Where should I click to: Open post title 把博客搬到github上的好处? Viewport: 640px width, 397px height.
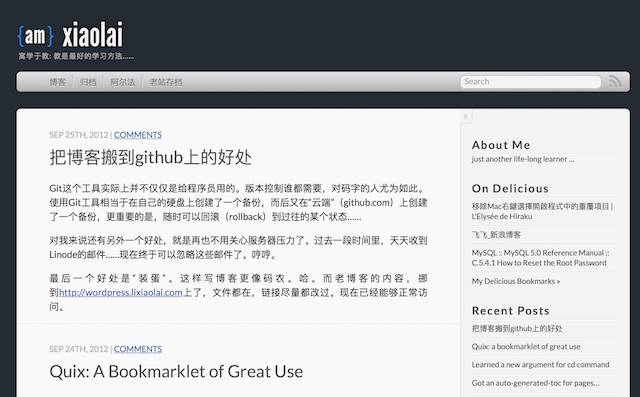[x=151, y=157]
